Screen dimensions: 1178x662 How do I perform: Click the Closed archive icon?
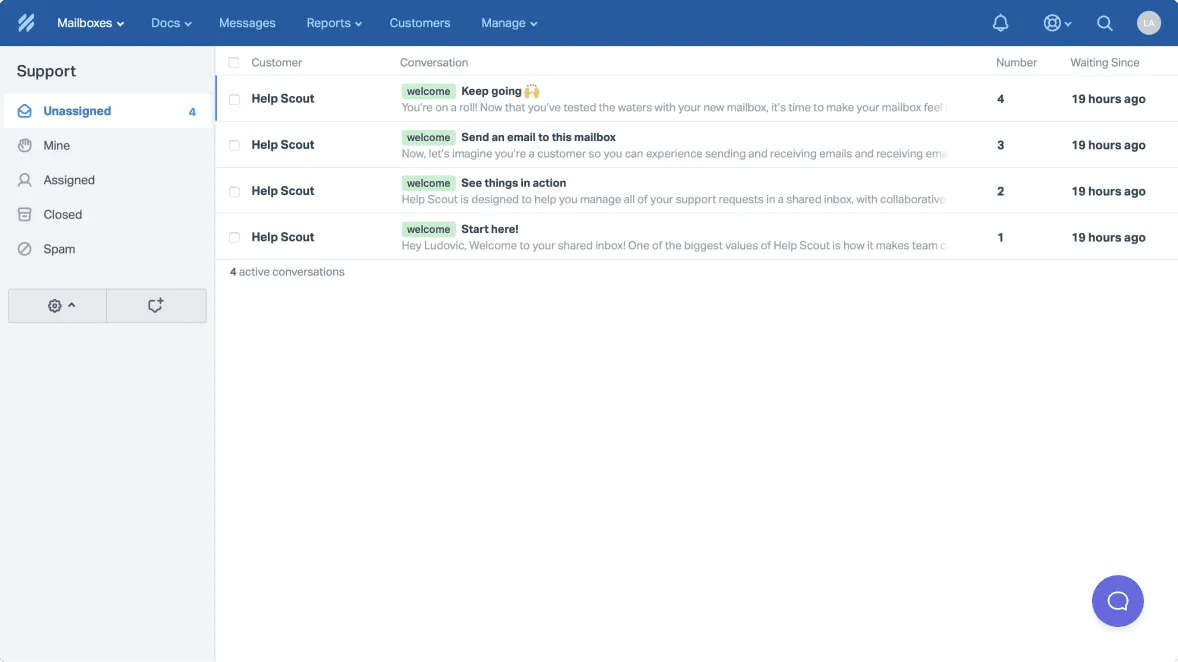click(x=25, y=215)
